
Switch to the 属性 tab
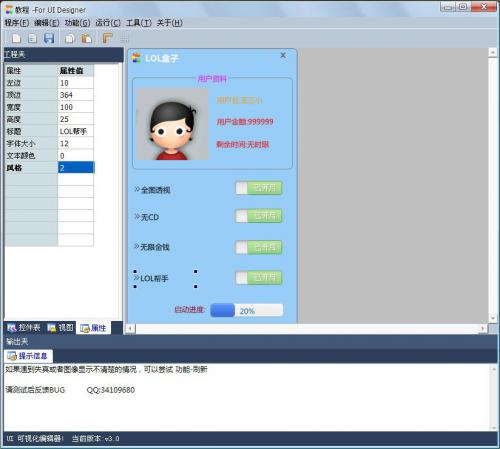click(93, 328)
